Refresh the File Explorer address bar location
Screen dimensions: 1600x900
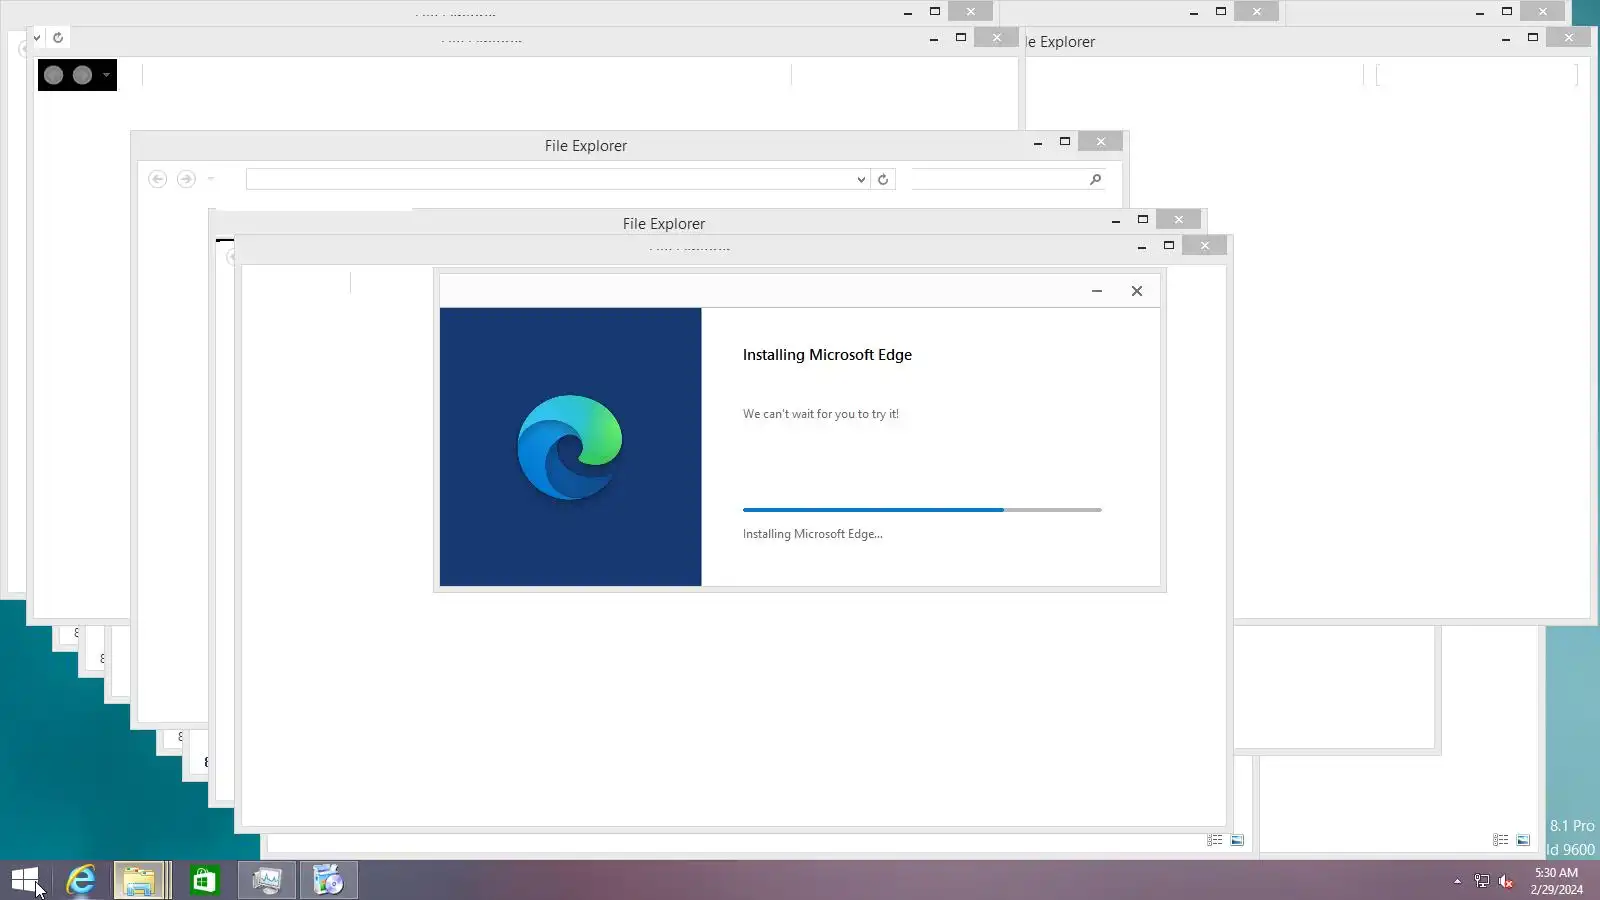883,180
